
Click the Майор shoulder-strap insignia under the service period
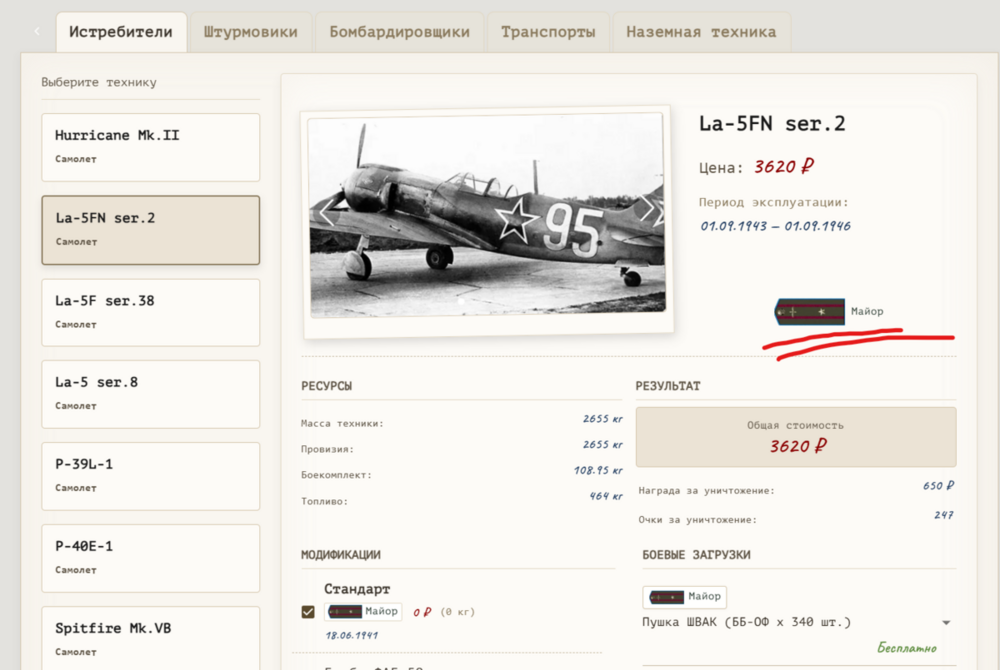point(810,312)
